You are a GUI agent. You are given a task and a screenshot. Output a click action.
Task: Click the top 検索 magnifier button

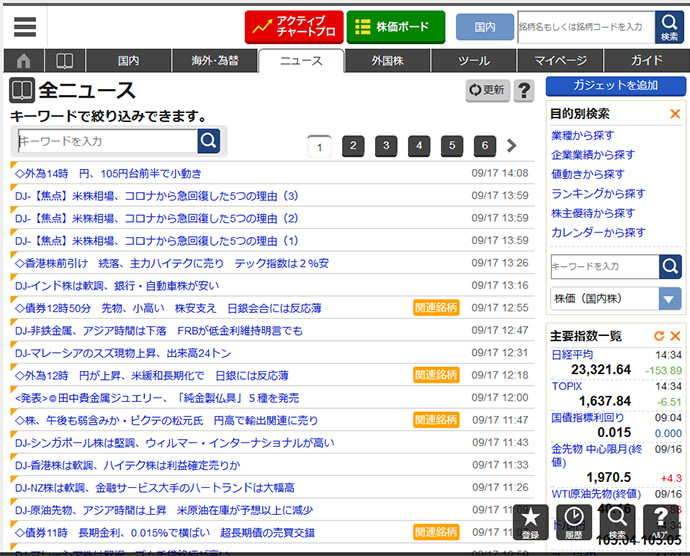pos(669,27)
